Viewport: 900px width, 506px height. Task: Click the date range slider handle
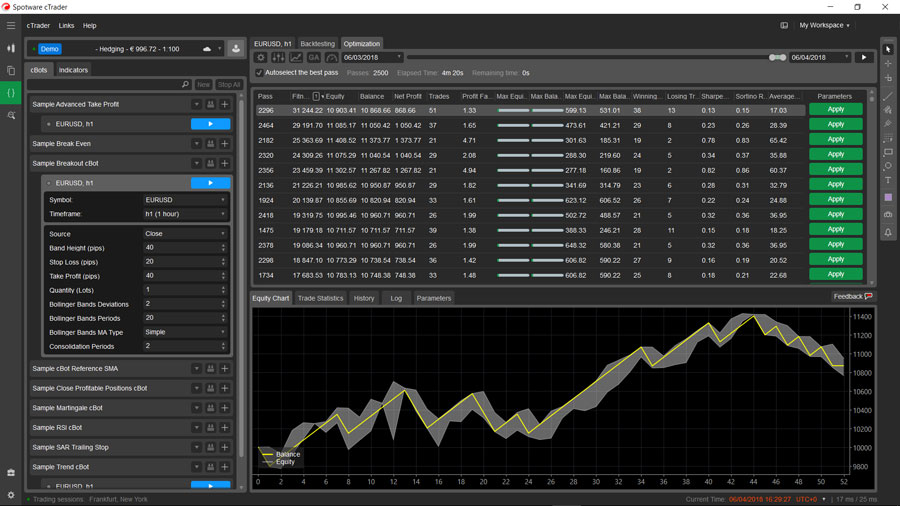778,57
